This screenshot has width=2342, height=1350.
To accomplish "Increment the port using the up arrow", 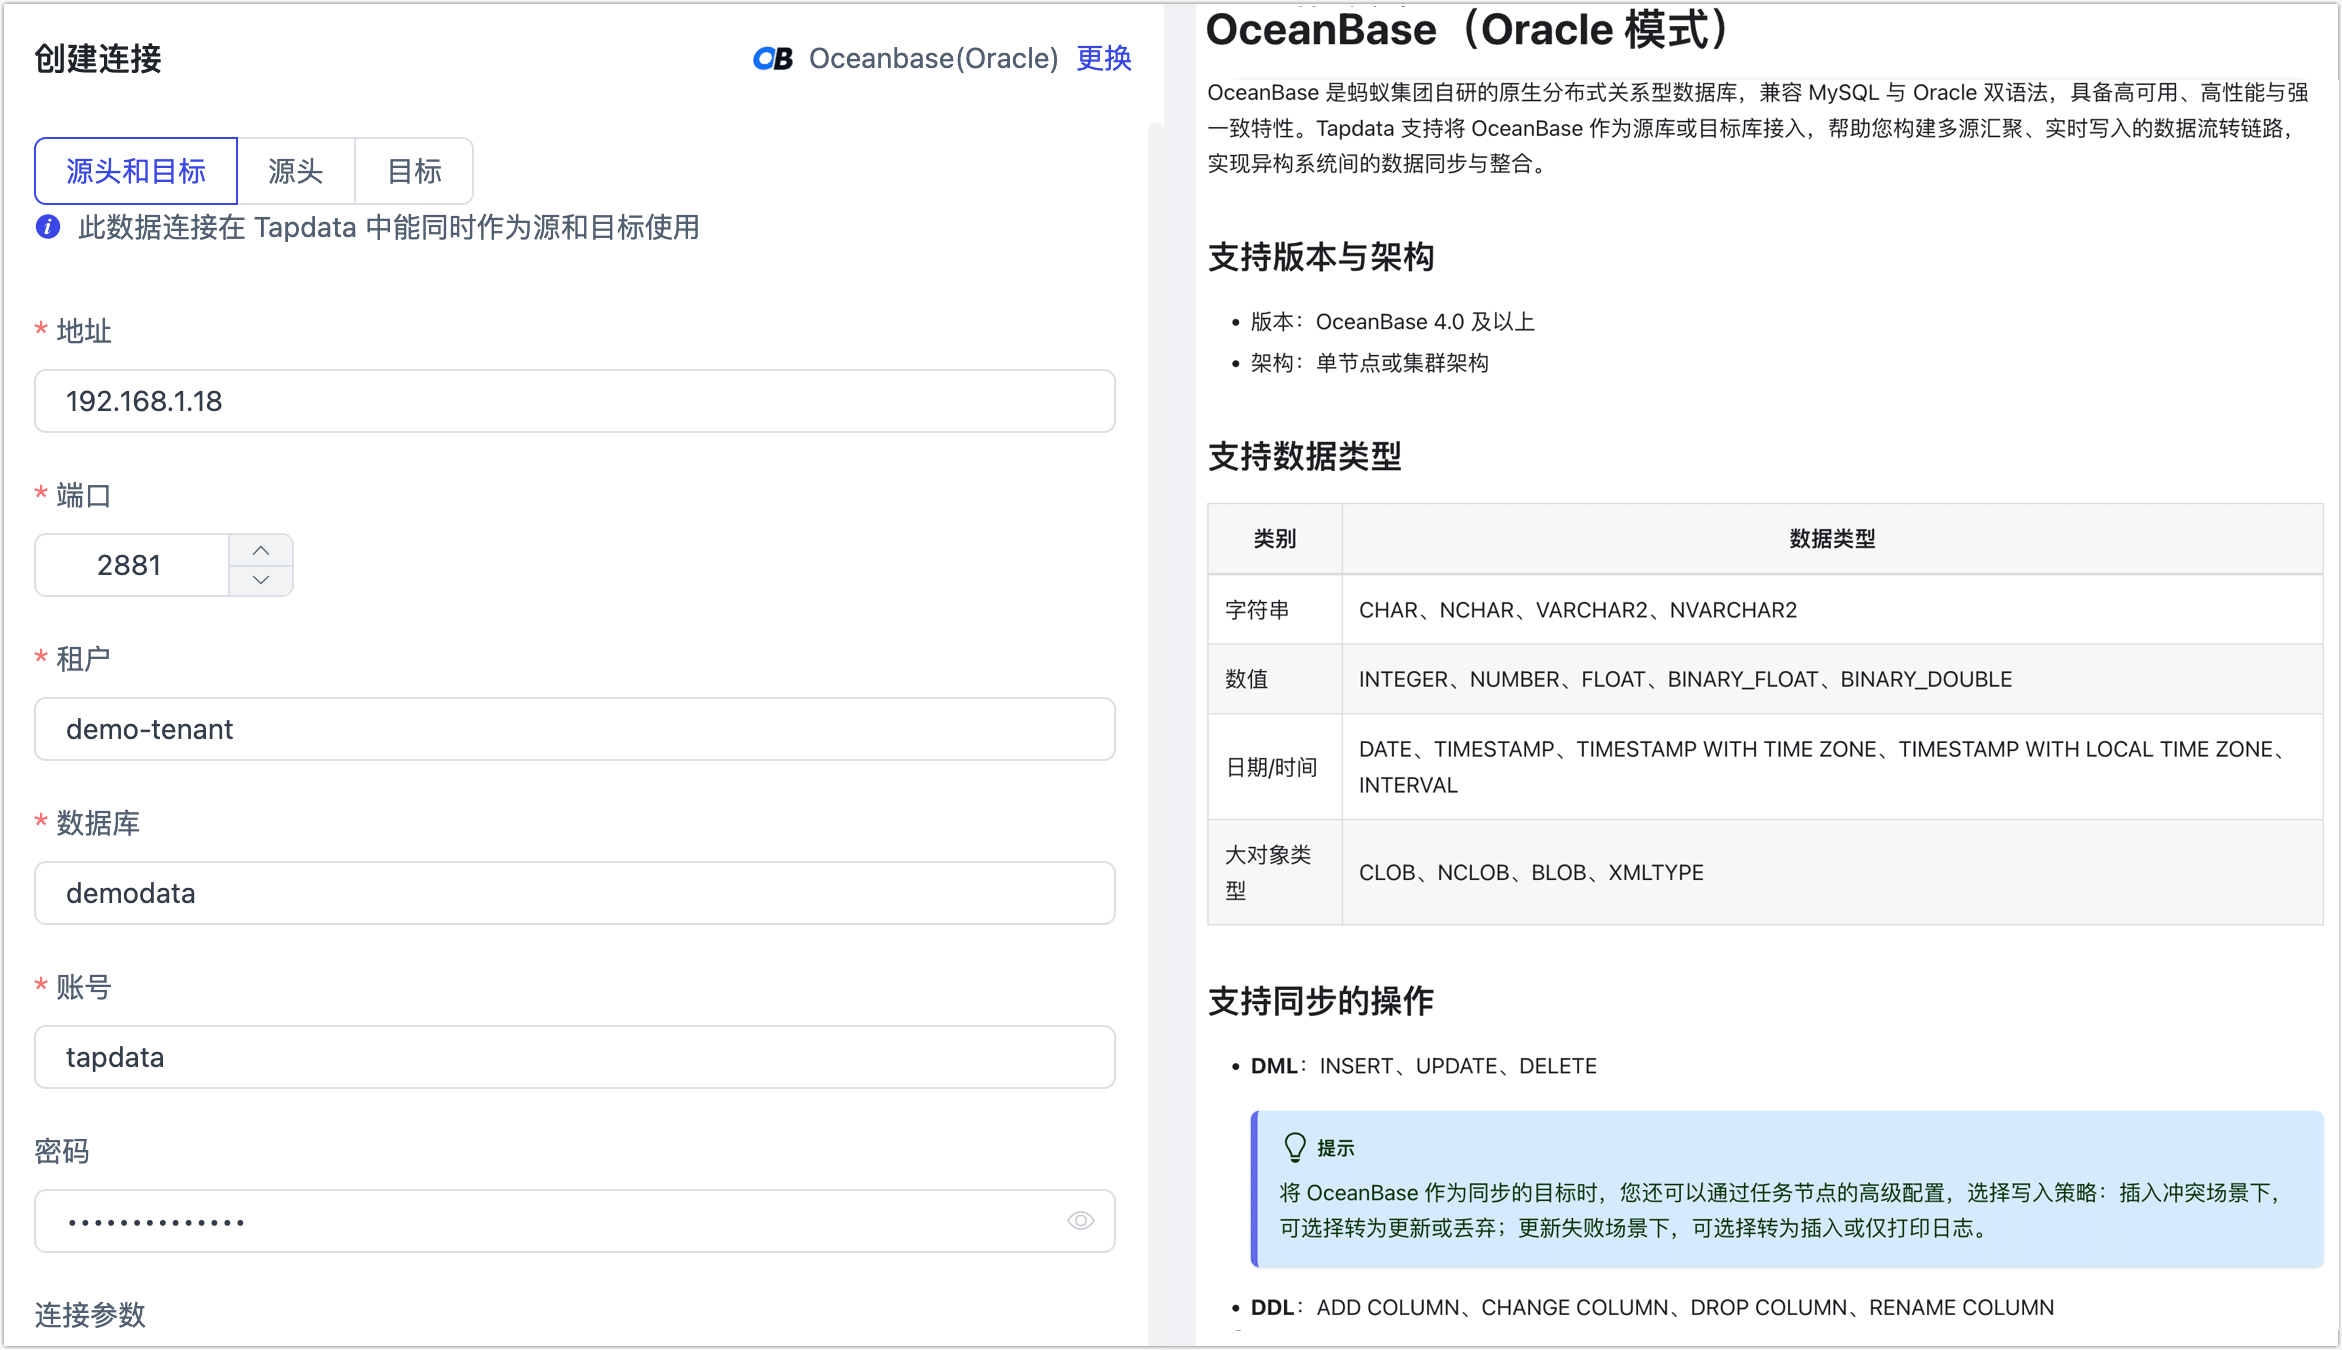I will click(x=261, y=549).
